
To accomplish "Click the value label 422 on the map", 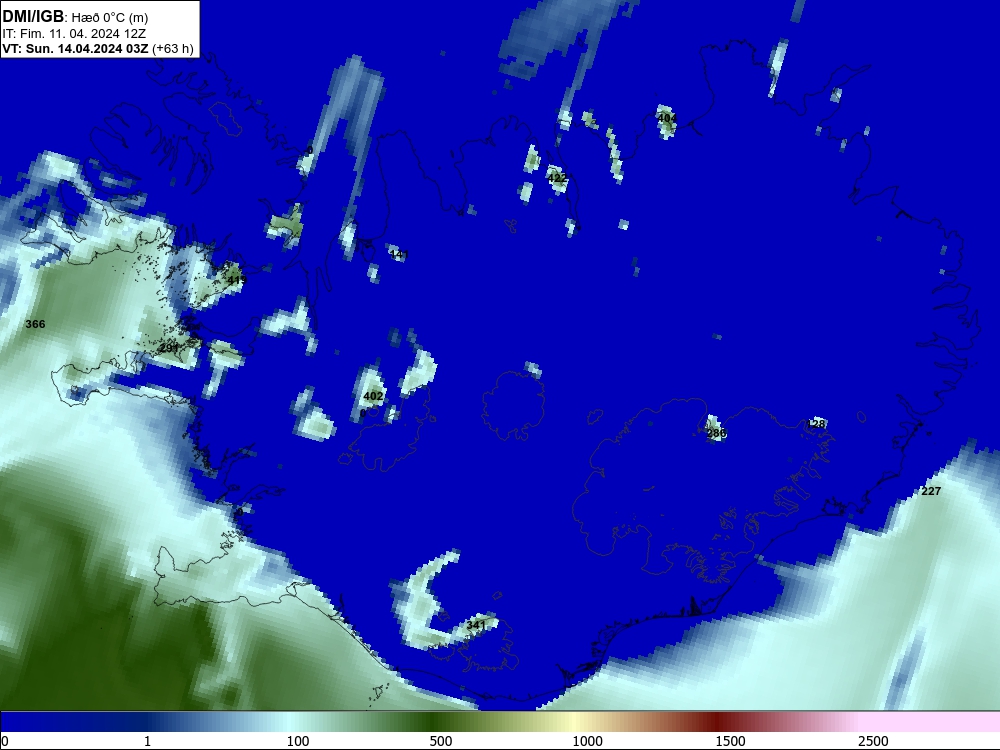I will coord(557,178).
